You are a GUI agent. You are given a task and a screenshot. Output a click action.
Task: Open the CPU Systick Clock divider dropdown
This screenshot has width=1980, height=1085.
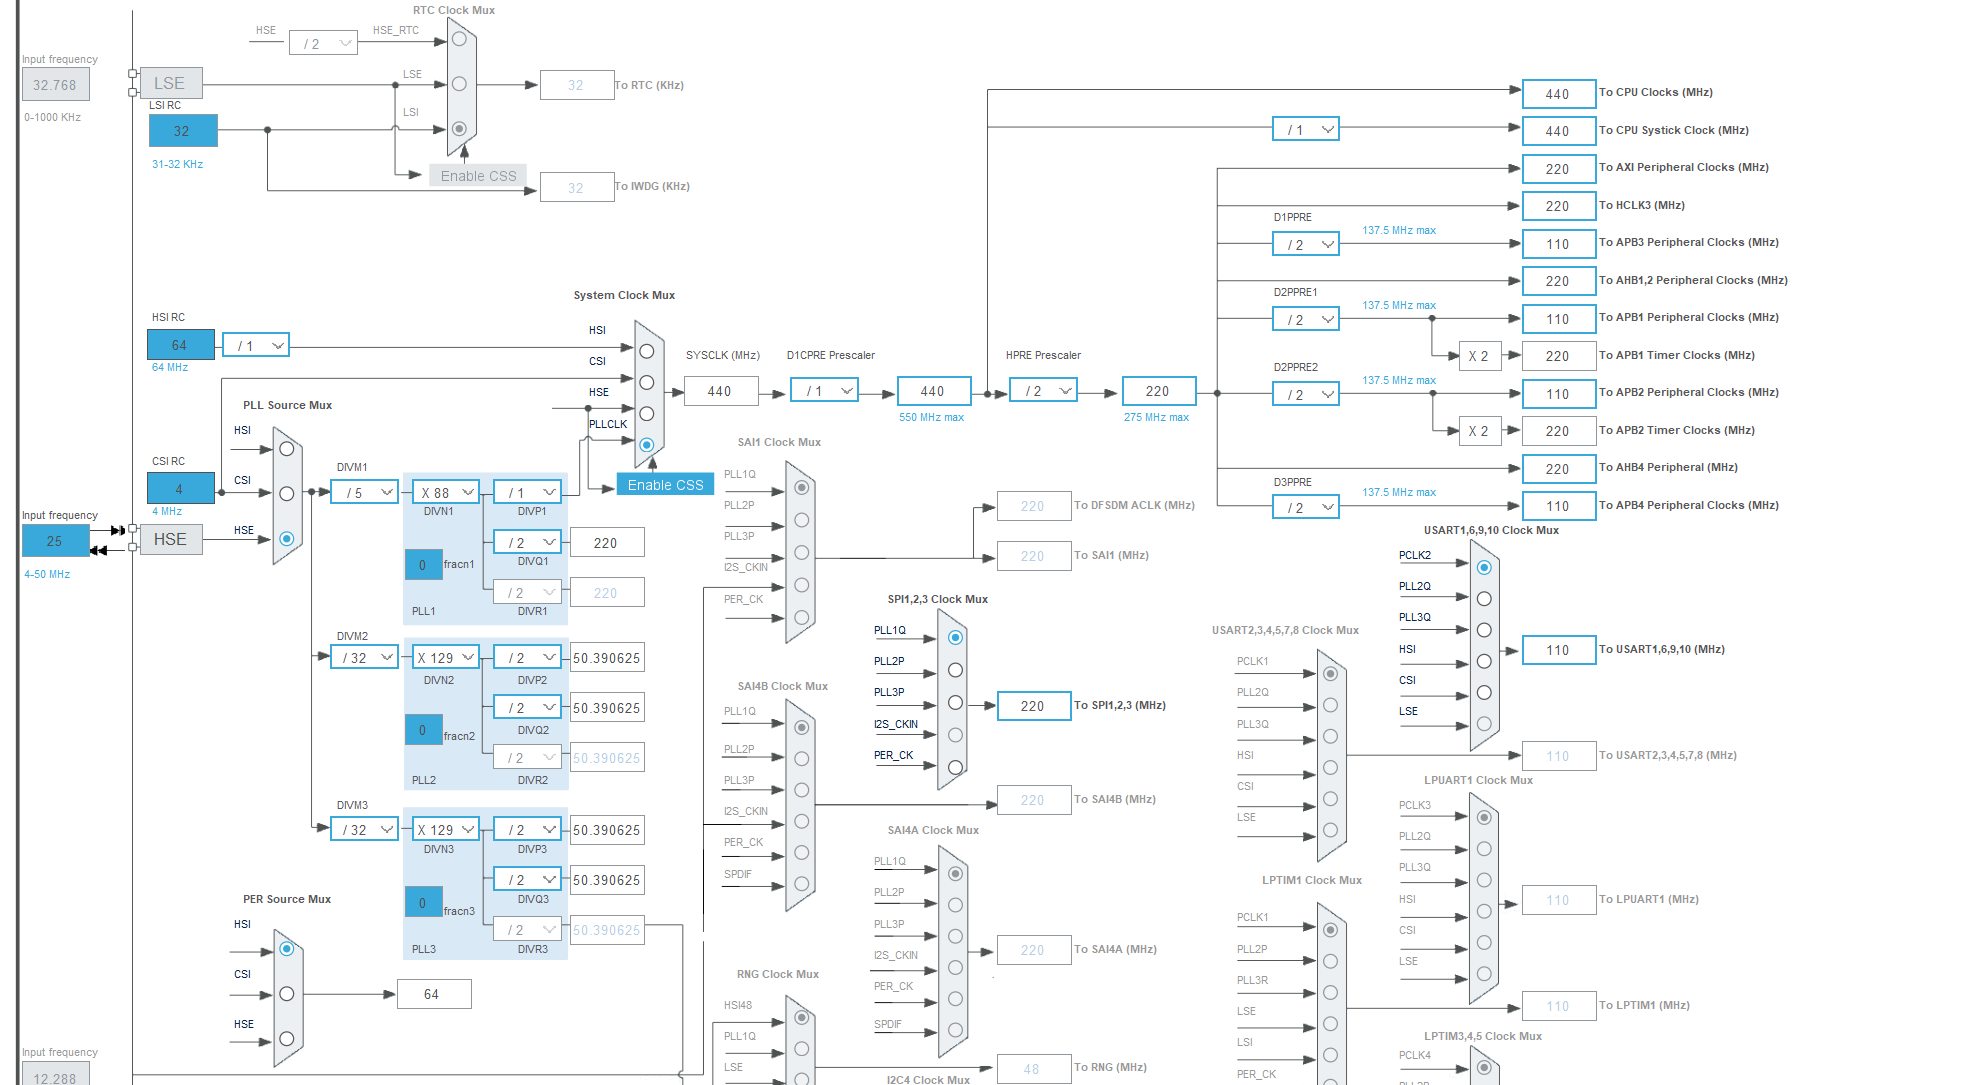click(1306, 129)
